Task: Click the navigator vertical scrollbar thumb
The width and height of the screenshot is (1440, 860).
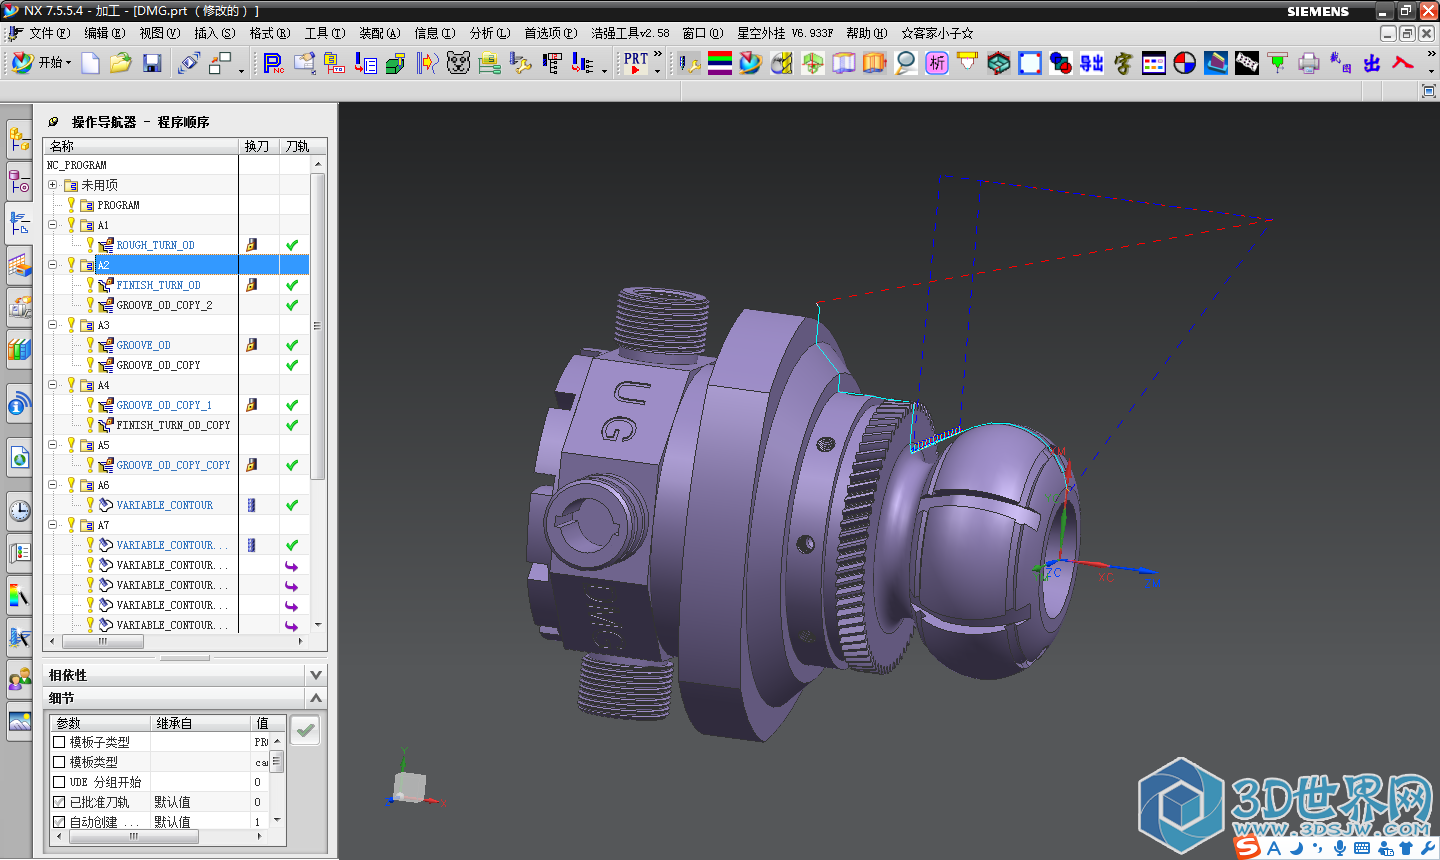Action: (x=318, y=326)
